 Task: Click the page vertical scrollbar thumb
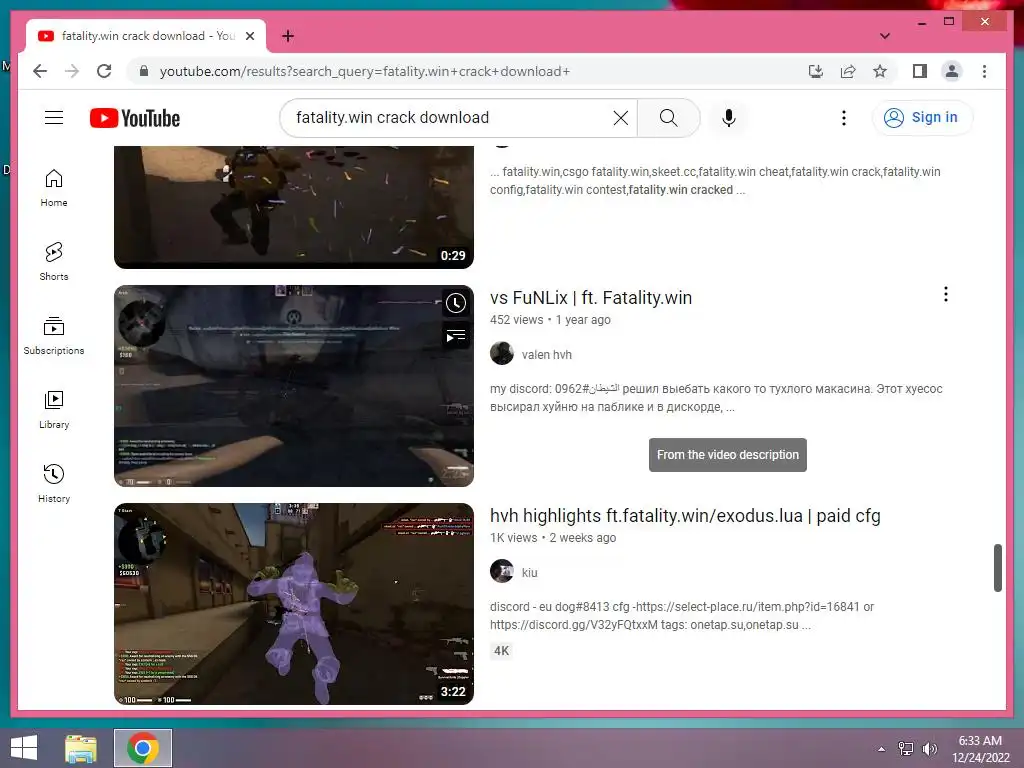997,568
